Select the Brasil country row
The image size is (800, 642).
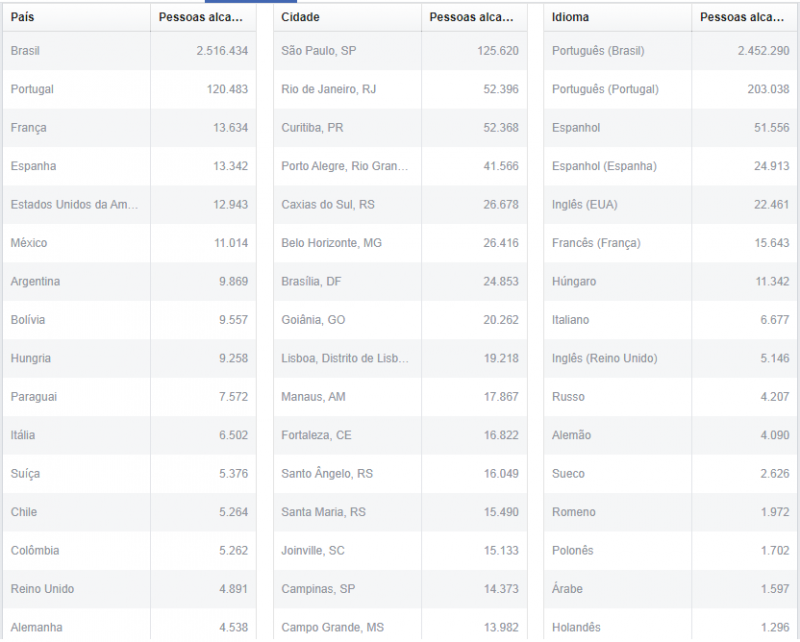coord(26,51)
